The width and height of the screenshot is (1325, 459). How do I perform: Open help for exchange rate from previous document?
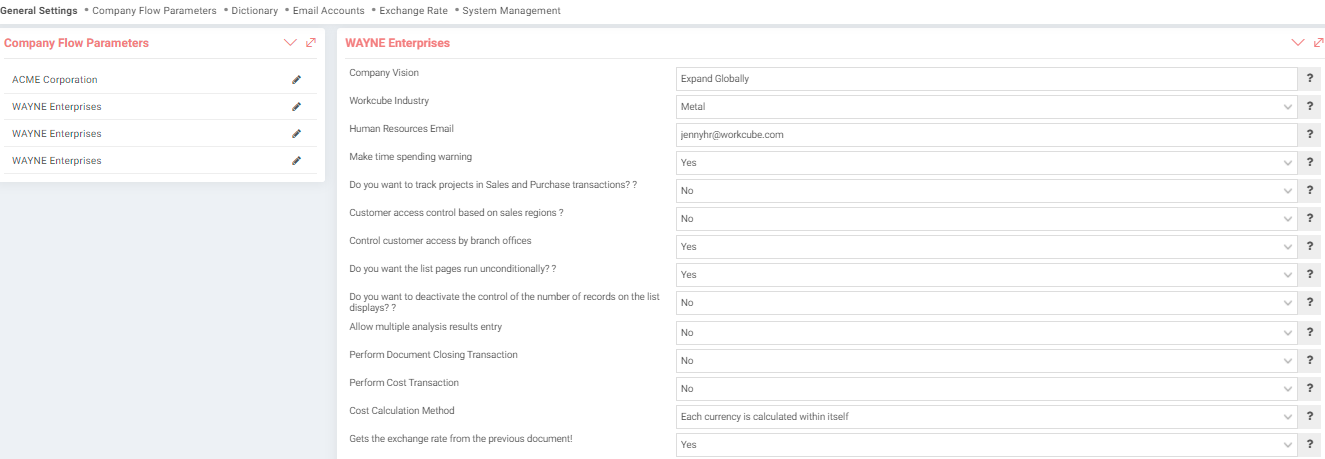point(1310,445)
